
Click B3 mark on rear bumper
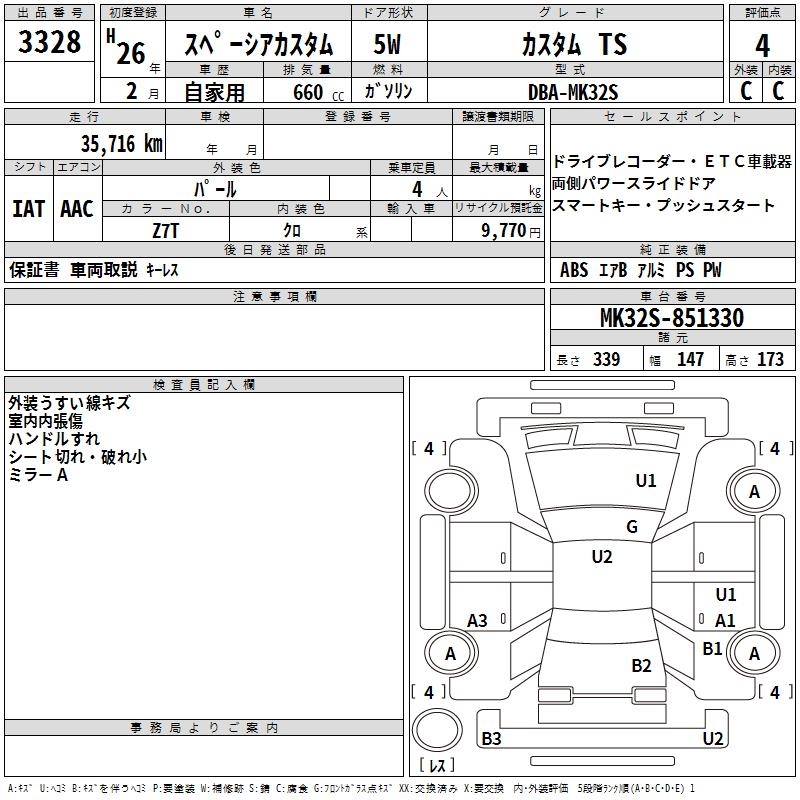pyautogui.click(x=491, y=739)
